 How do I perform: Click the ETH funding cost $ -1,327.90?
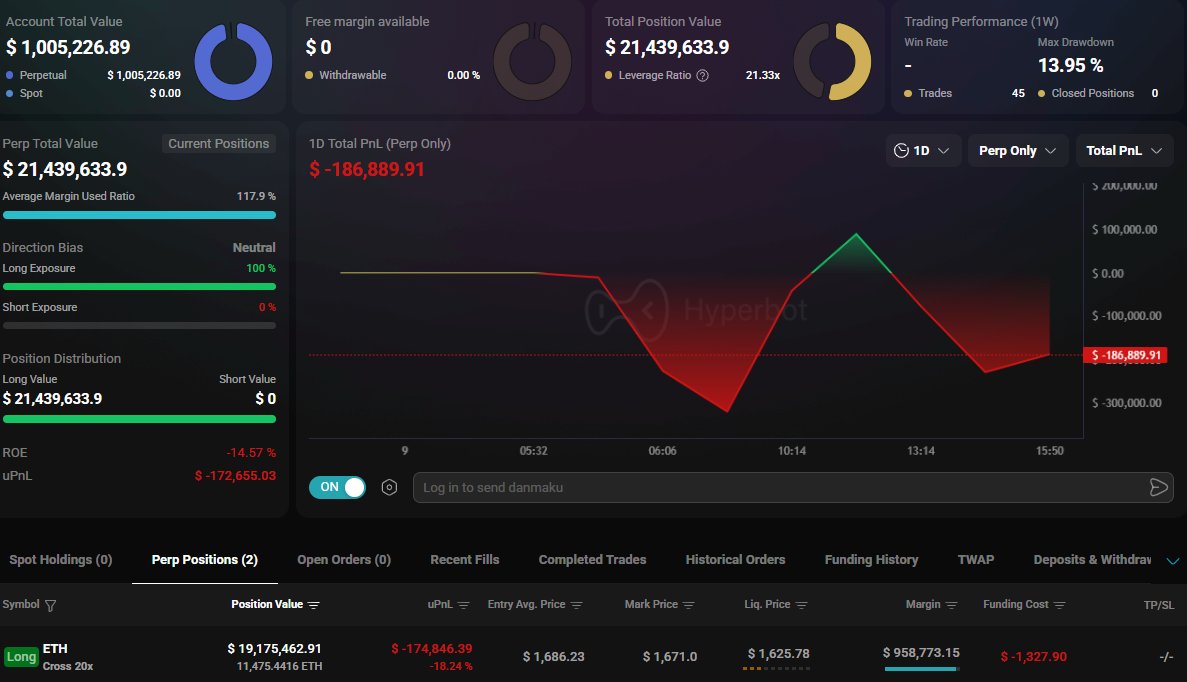coord(1033,656)
